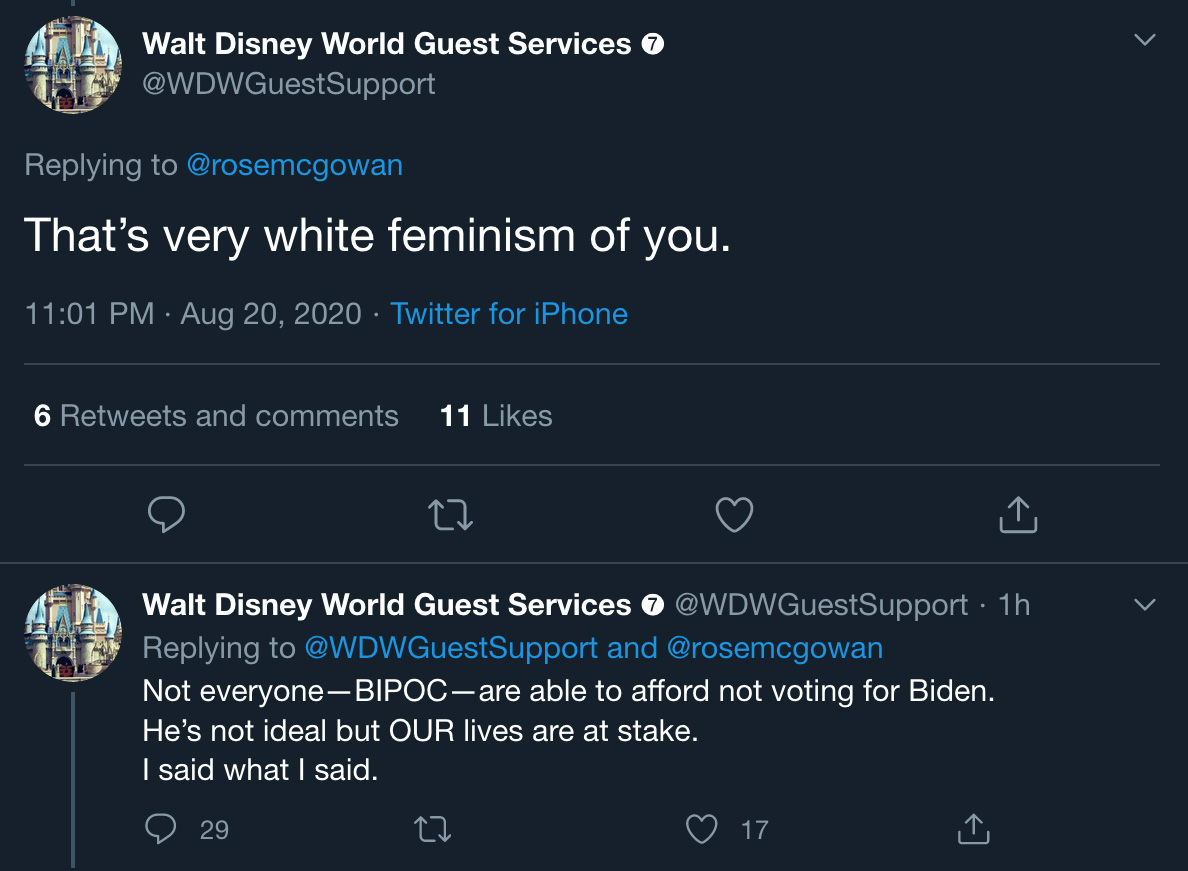
Task: Expand the options chevron on the main tweet
Action: [x=1145, y=39]
